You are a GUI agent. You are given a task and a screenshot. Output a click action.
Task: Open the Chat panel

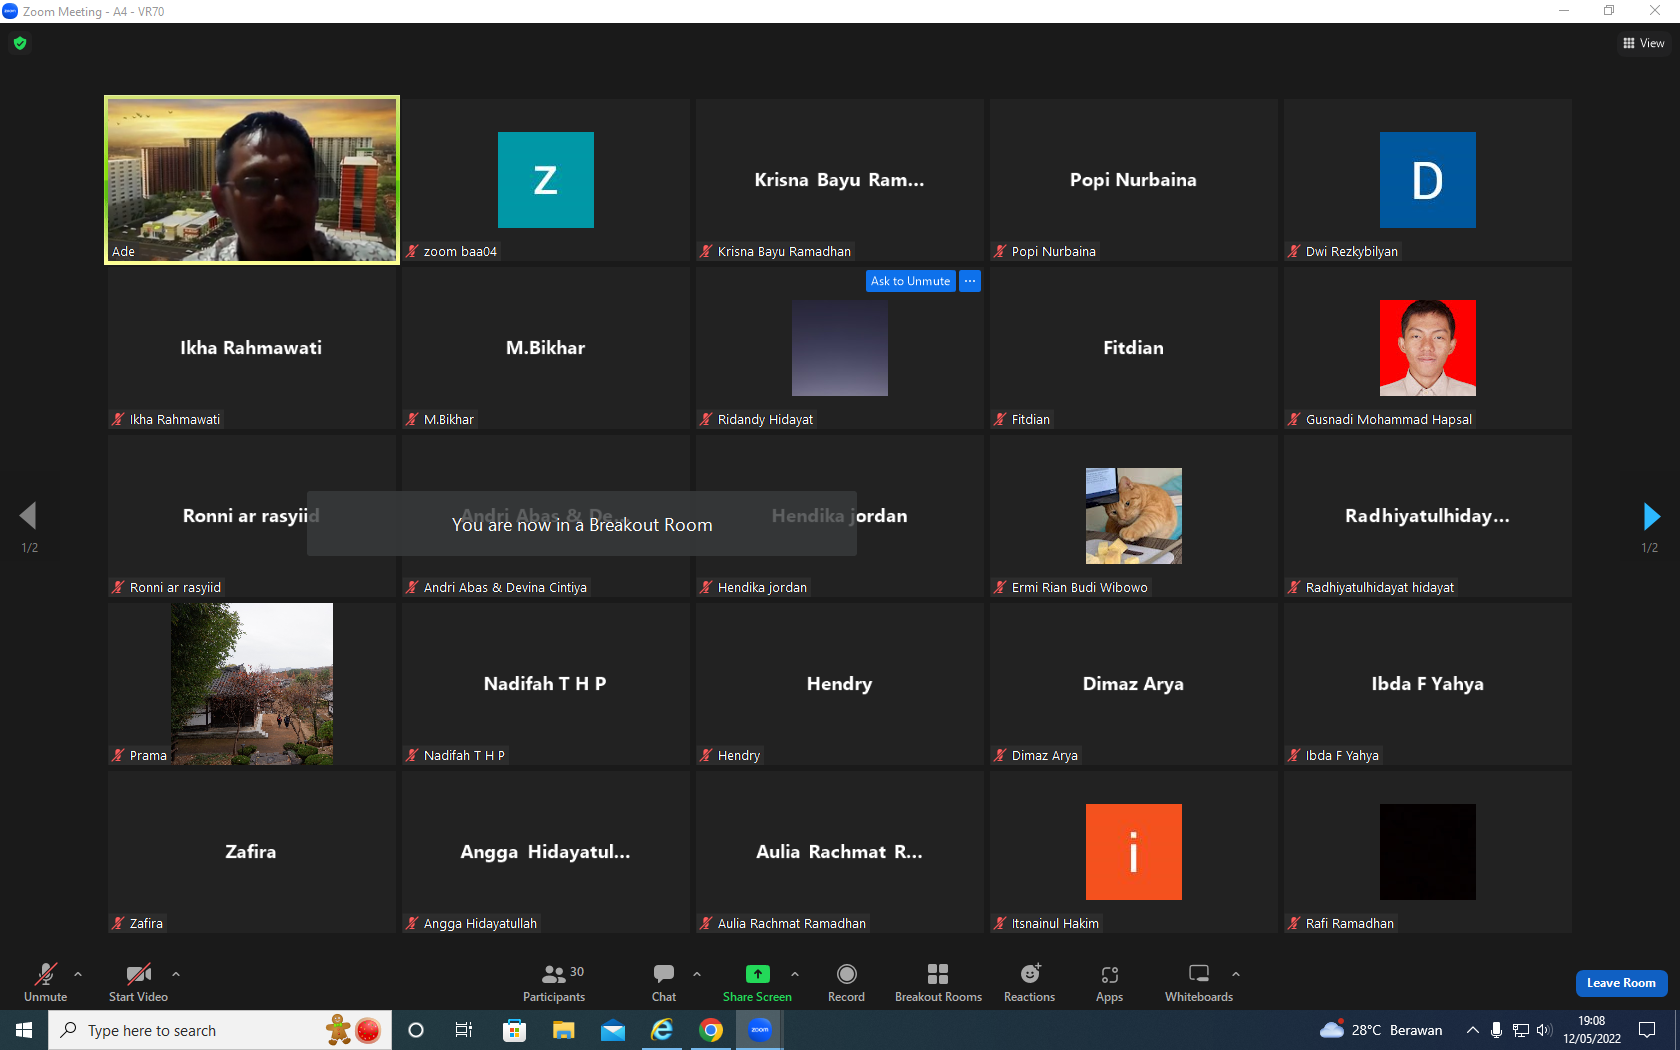[x=664, y=983]
